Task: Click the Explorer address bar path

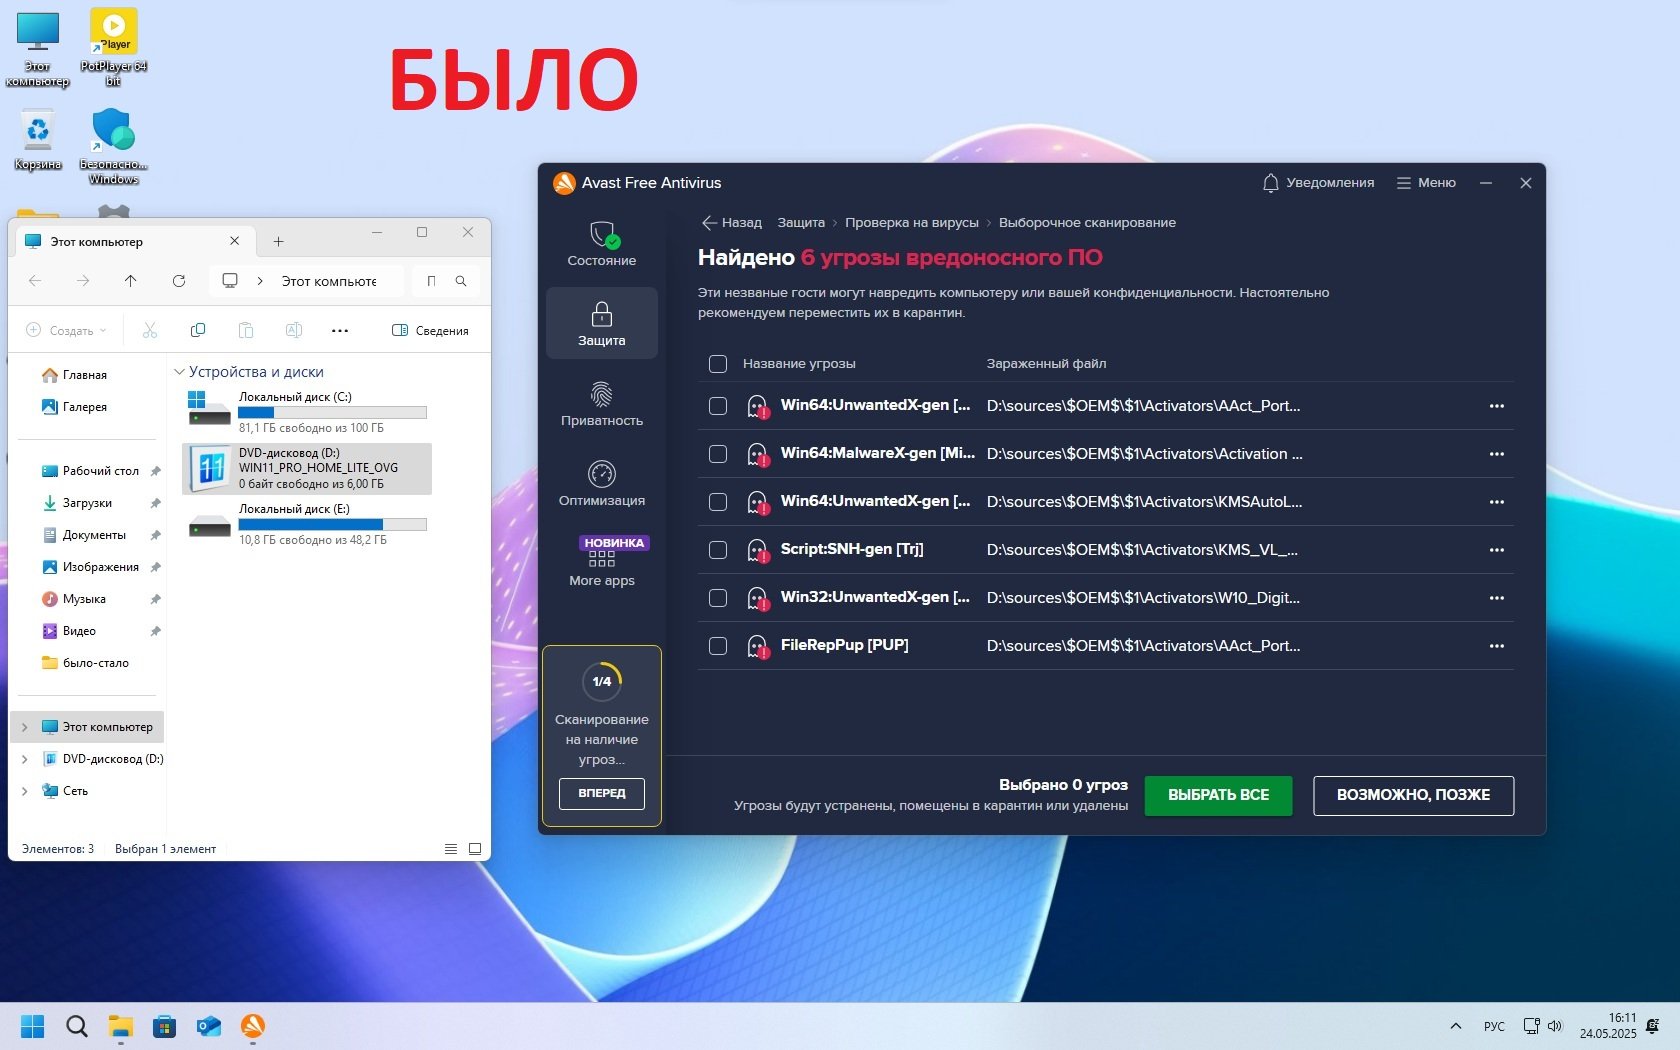Action: point(328,281)
